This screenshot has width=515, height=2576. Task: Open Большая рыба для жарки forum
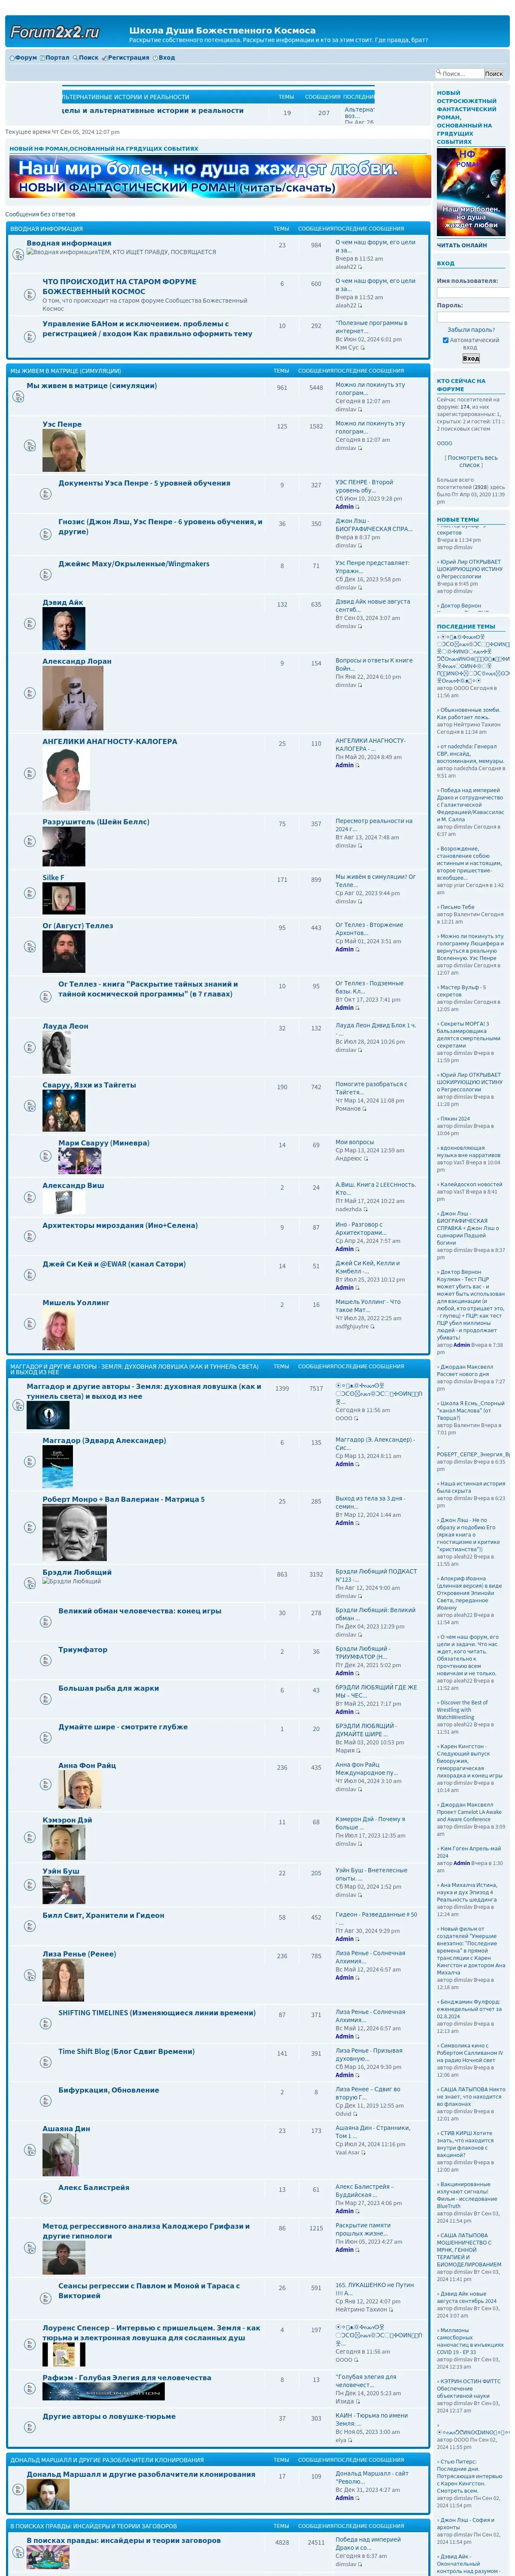coord(109,1688)
